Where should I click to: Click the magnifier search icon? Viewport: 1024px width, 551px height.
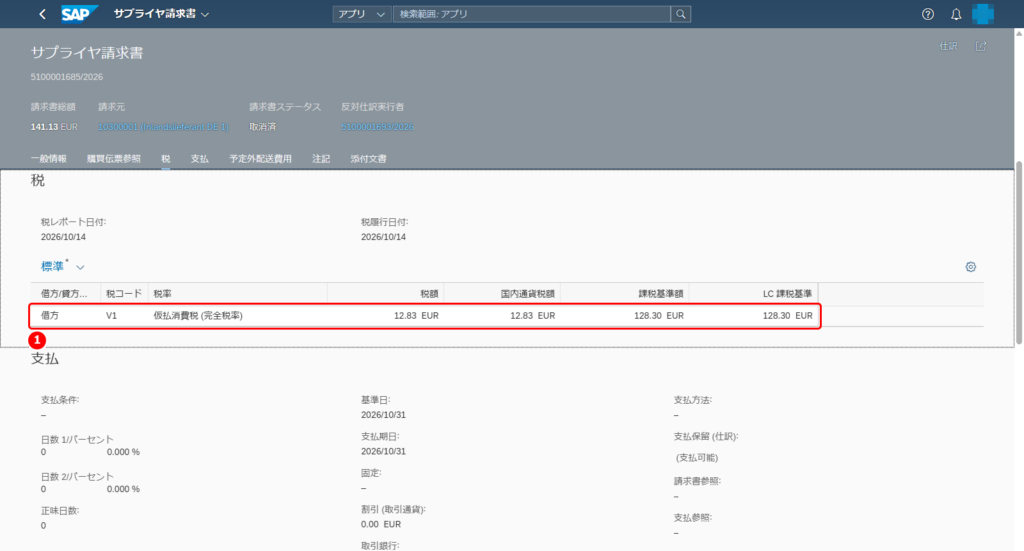point(680,14)
